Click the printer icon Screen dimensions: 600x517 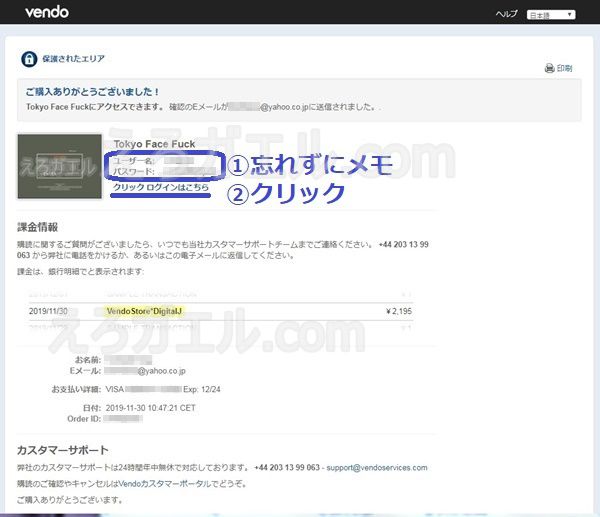tap(549, 69)
